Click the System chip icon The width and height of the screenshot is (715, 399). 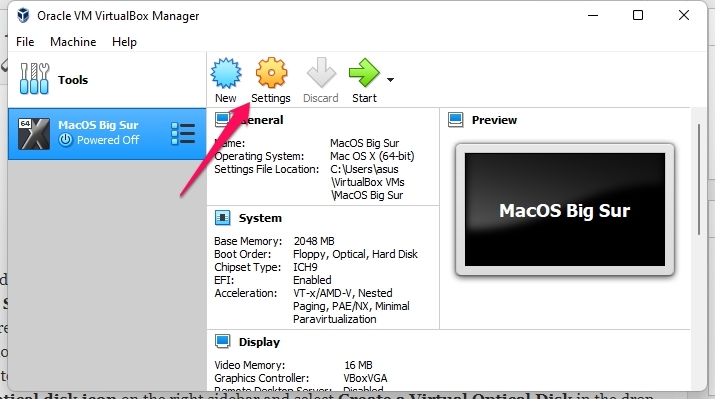pos(223,218)
